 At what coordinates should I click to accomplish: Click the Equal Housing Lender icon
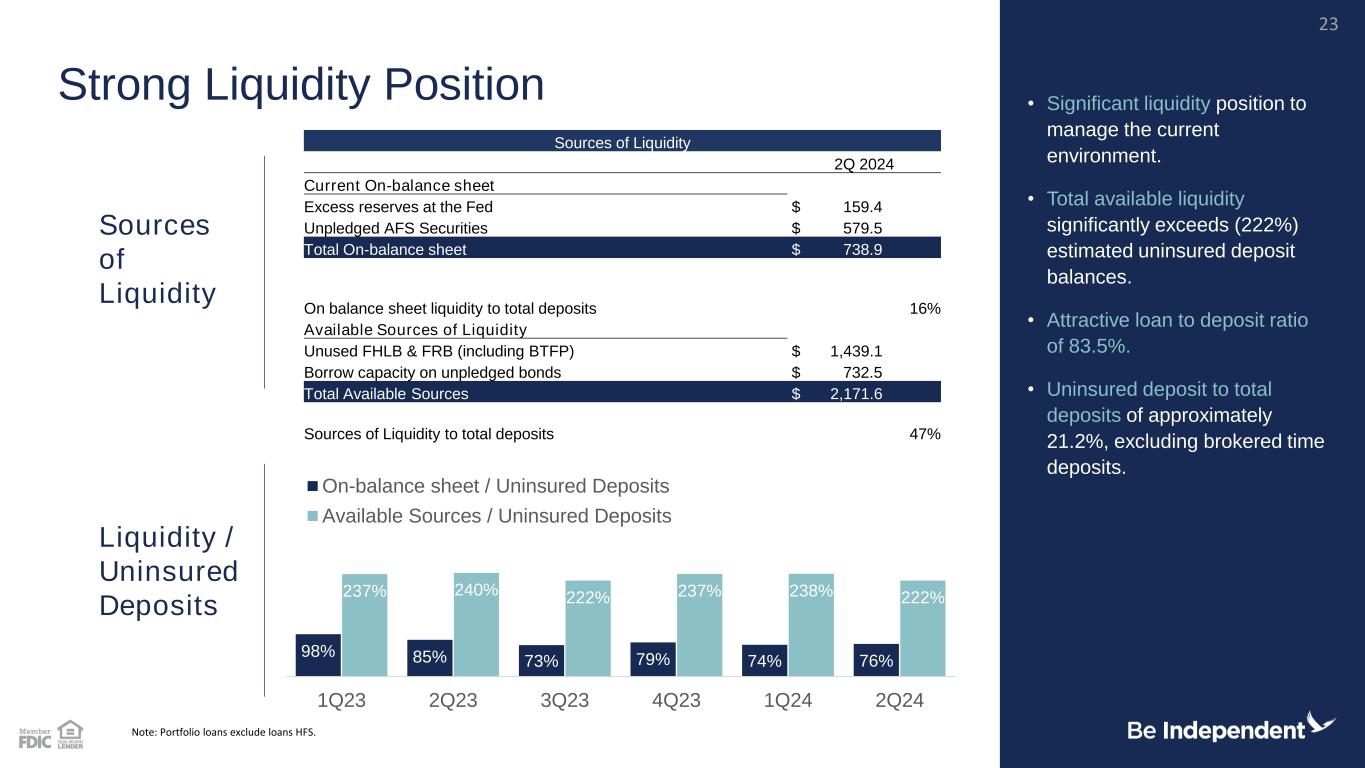[70, 734]
